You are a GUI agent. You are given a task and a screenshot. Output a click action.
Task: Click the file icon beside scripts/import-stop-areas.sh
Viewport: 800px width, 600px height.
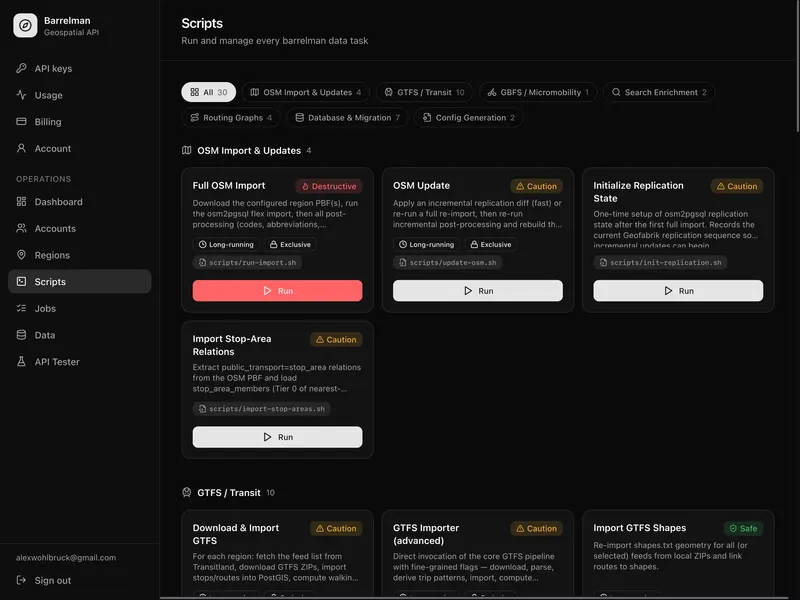[203, 409]
